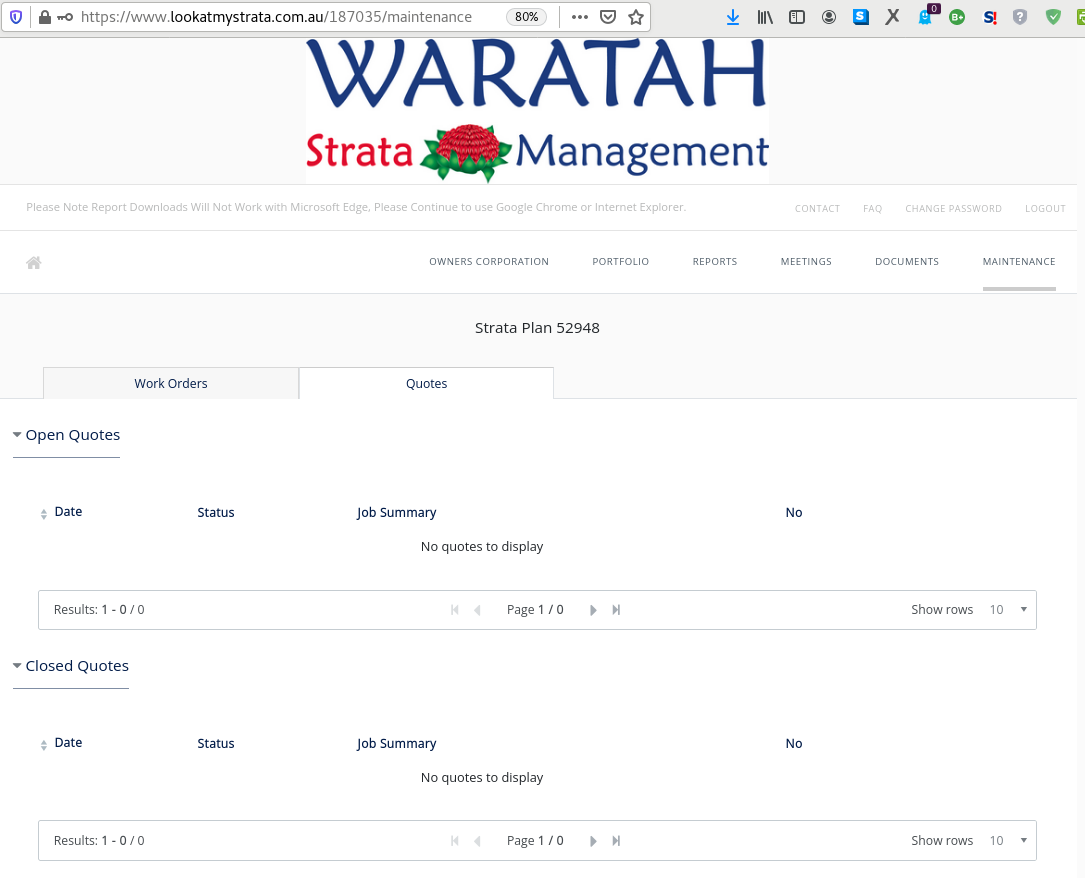Click the saved login key icon
Viewport: 1085px width, 878px height.
[65, 17]
